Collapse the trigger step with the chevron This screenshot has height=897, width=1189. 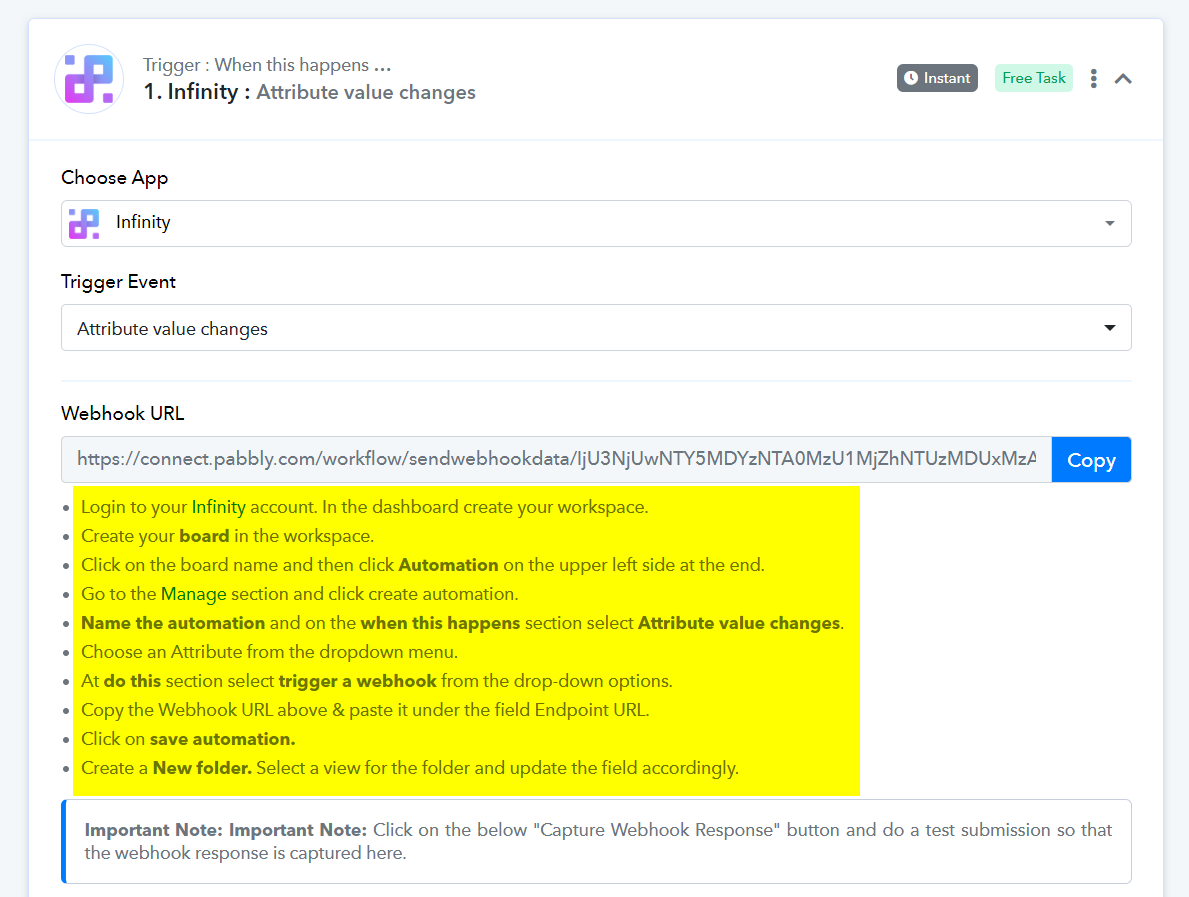click(x=1123, y=78)
